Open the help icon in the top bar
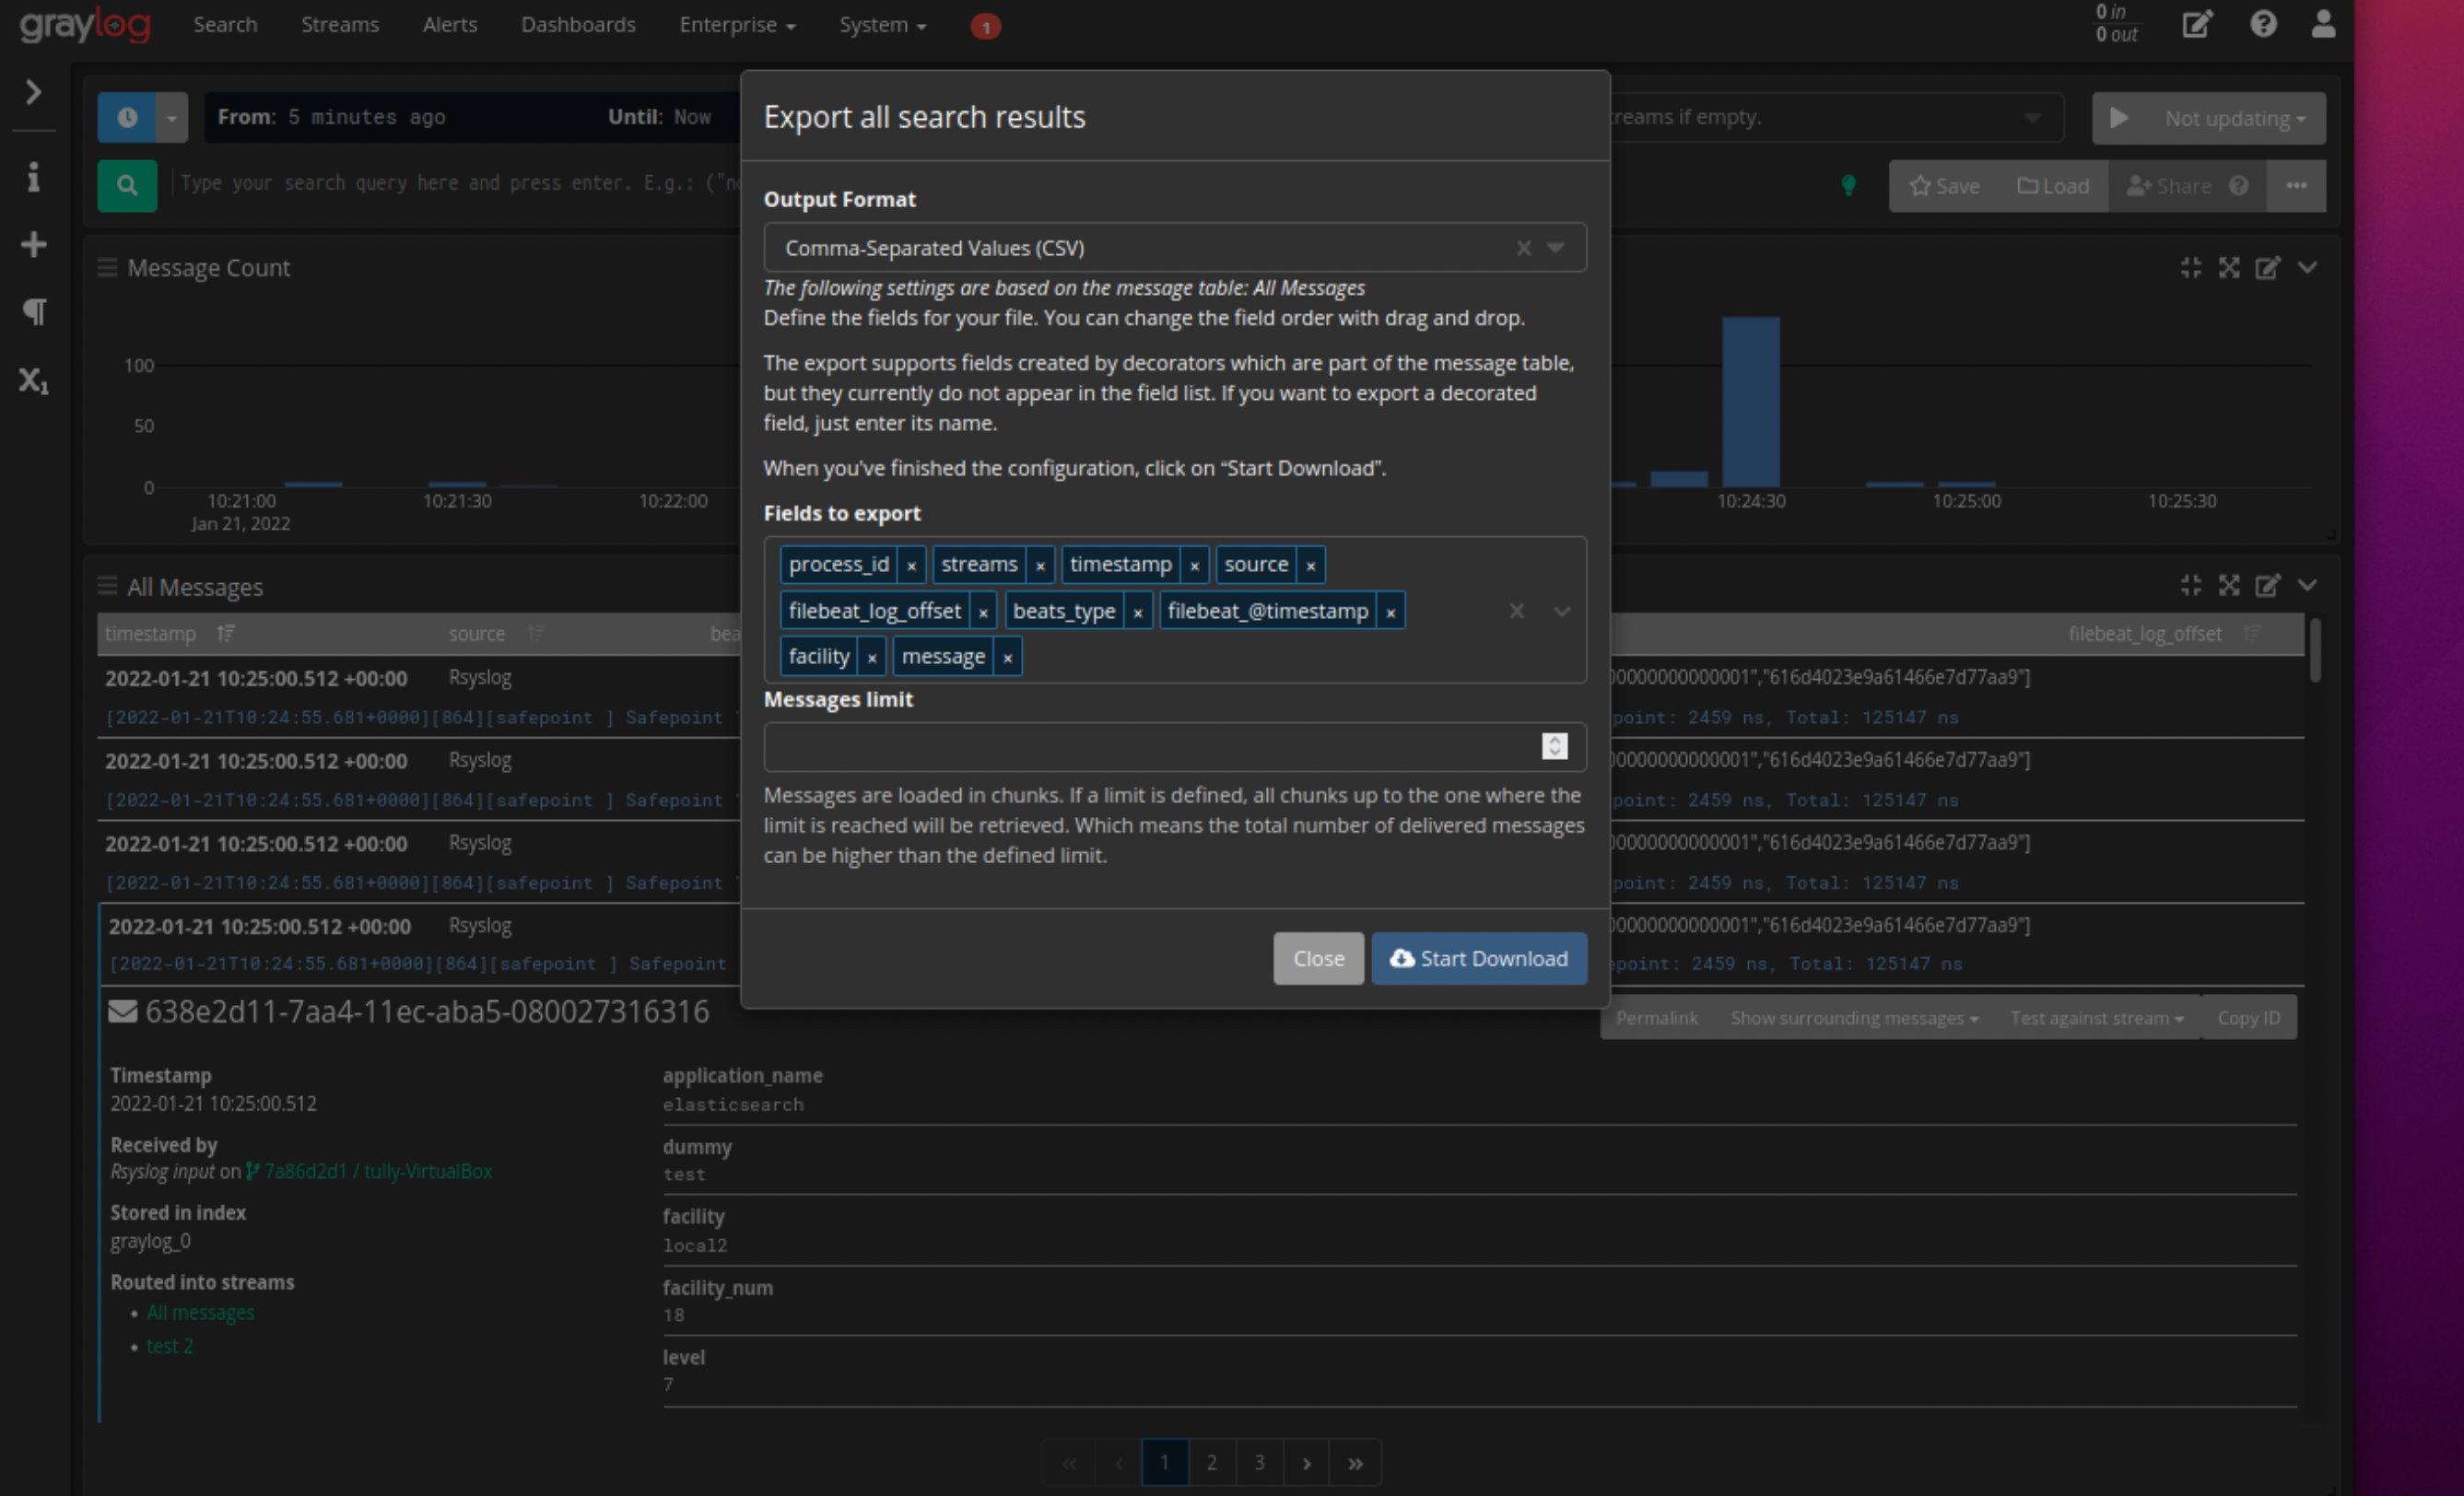The height and width of the screenshot is (1496, 2464). (x=2264, y=24)
